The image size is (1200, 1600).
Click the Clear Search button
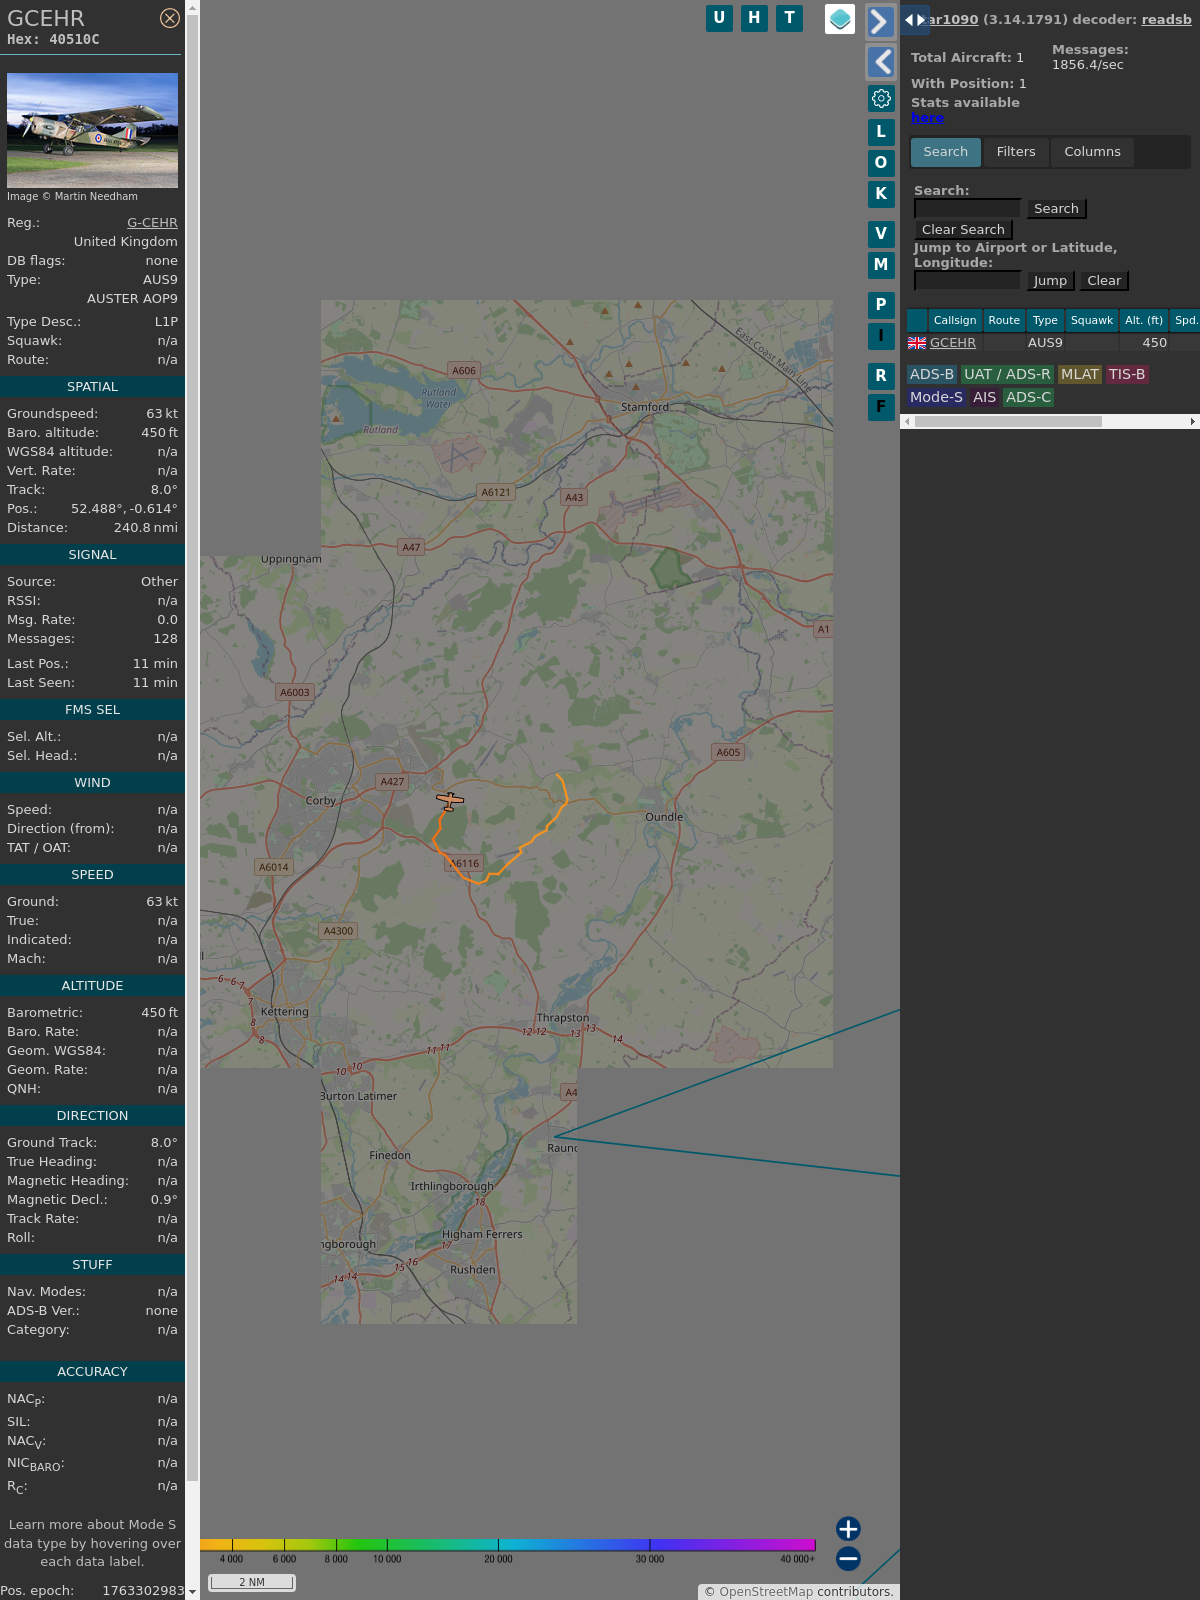963,230
